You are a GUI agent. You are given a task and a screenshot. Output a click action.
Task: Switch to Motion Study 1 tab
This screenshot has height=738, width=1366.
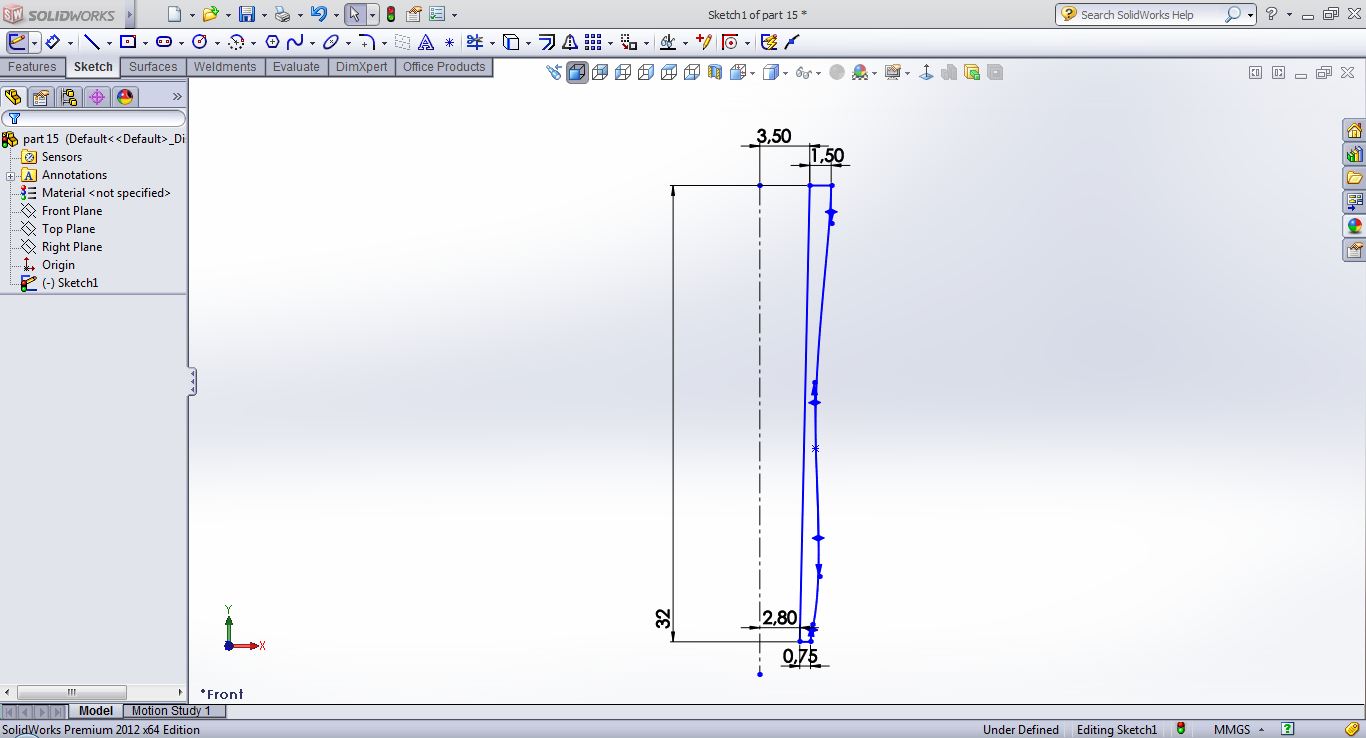click(x=171, y=711)
